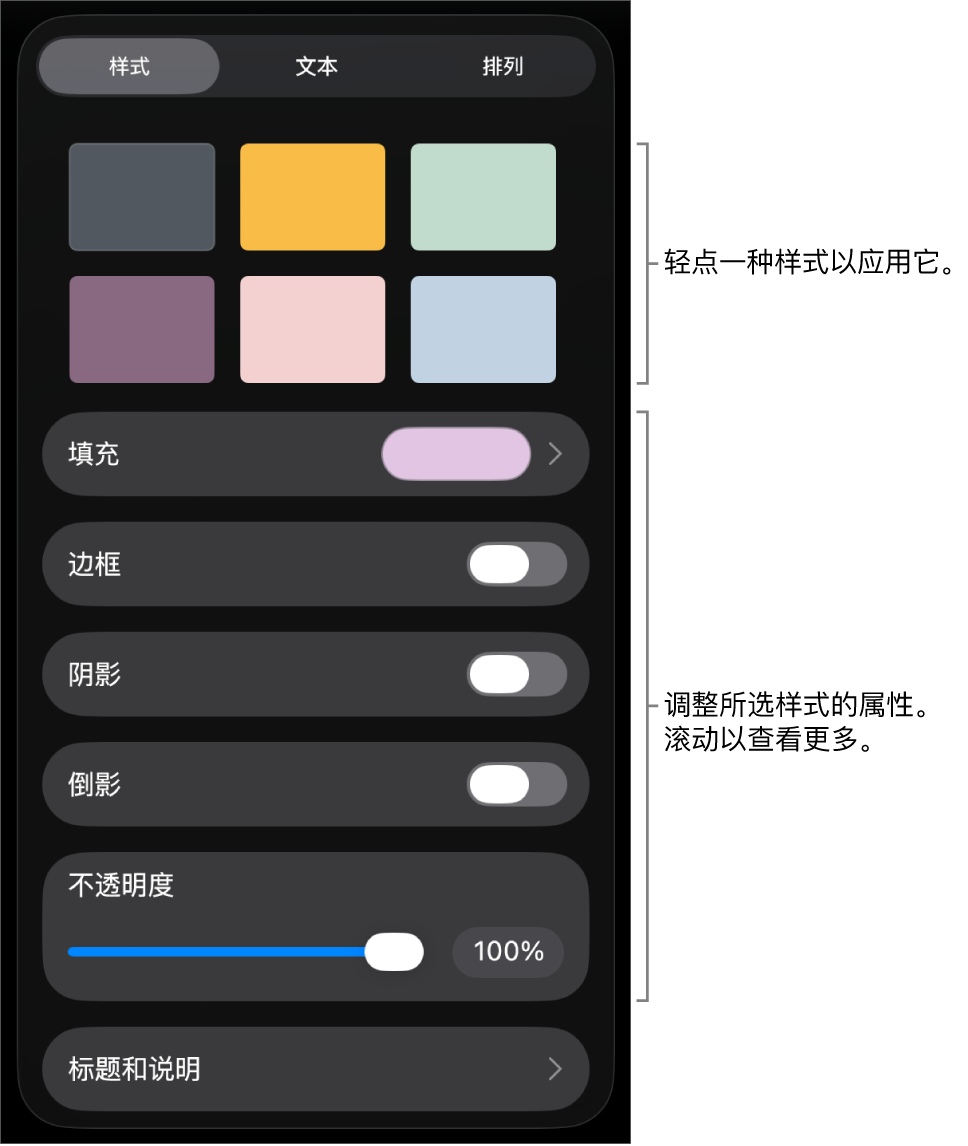This screenshot has height=1146, width=968.
Task: Select the dark gray shape style
Action: point(142,197)
